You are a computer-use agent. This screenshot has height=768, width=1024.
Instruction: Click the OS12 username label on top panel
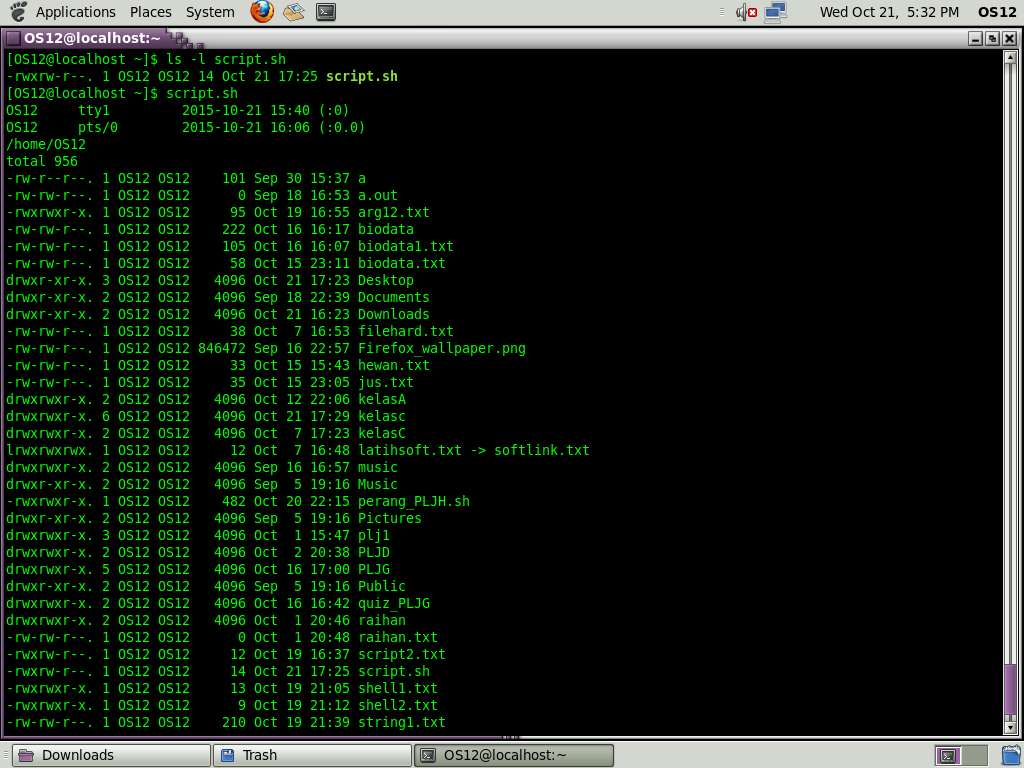pos(997,11)
